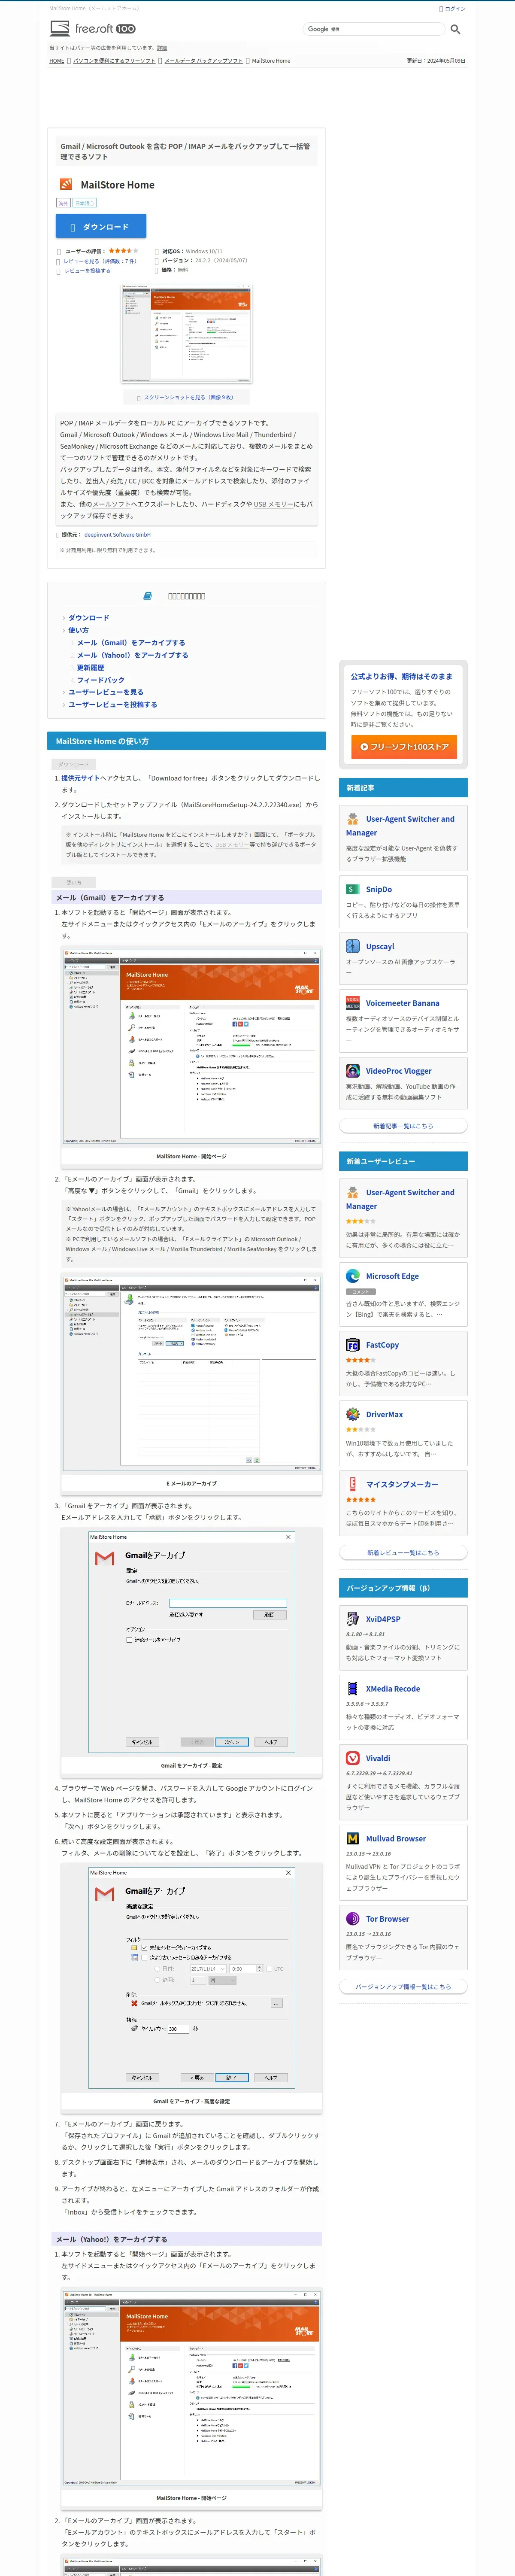
Task: Go to HOME breadcrumb
Action: (x=57, y=61)
